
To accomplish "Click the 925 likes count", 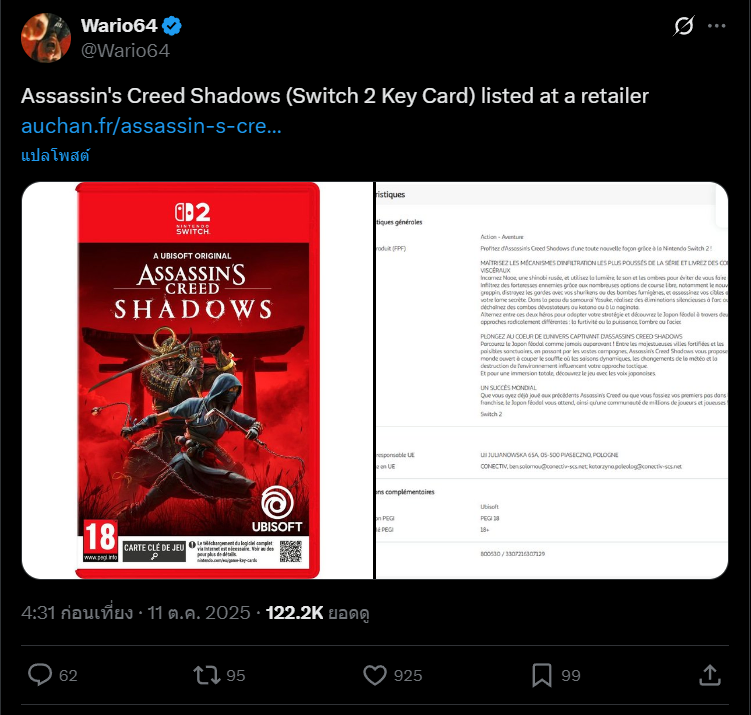I will click(x=408, y=675).
